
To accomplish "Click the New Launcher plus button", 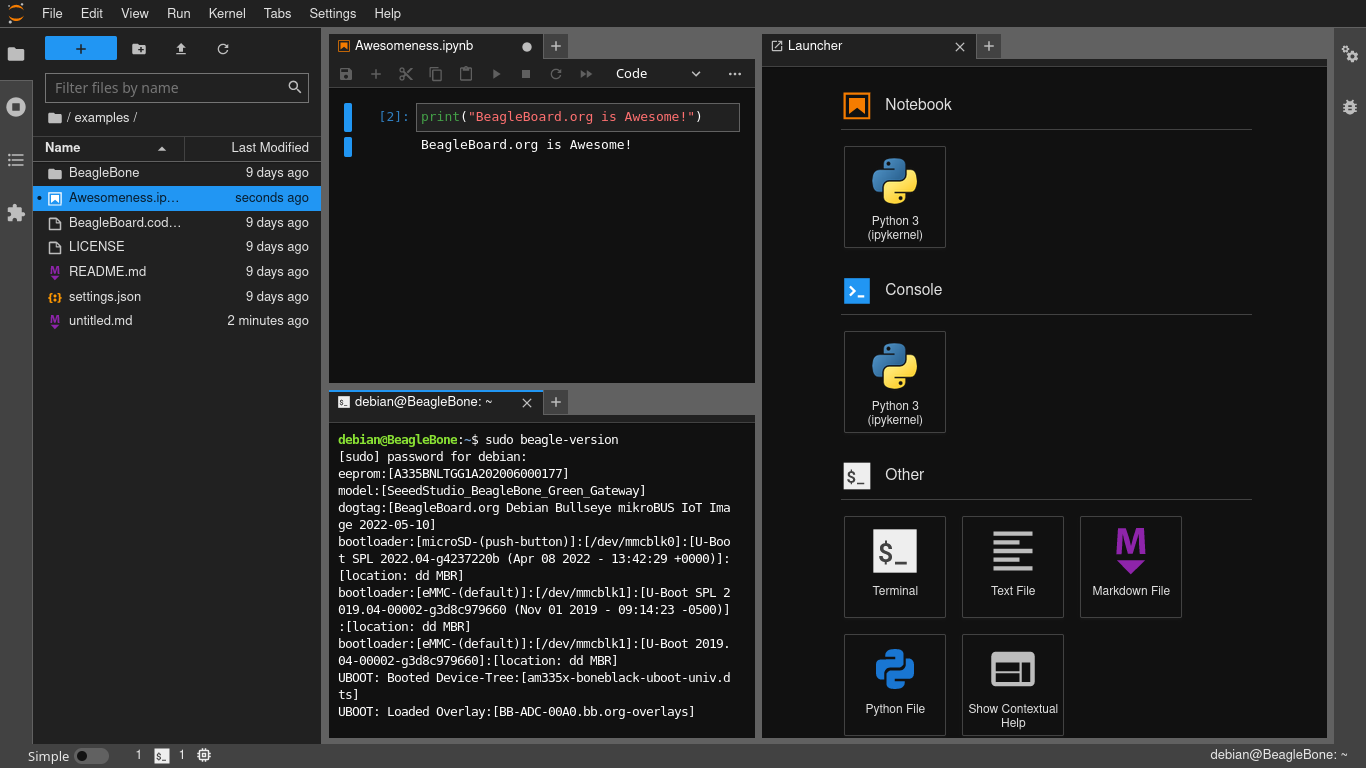I will click(81, 48).
